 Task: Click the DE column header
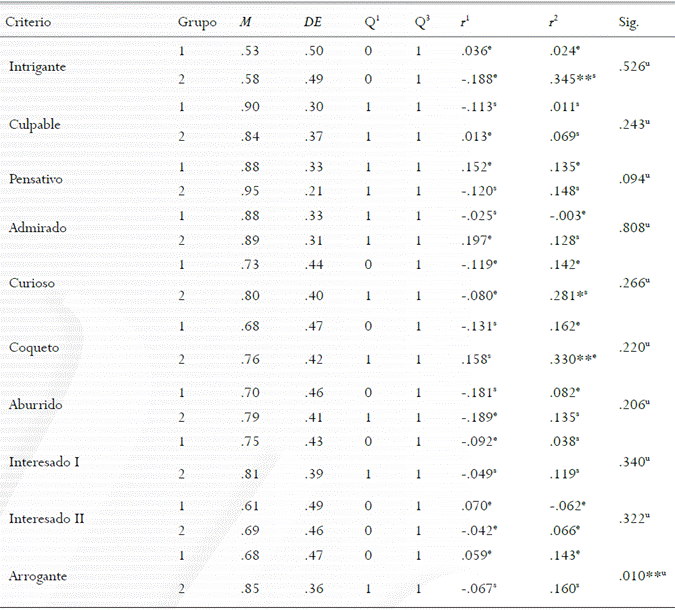click(314, 21)
